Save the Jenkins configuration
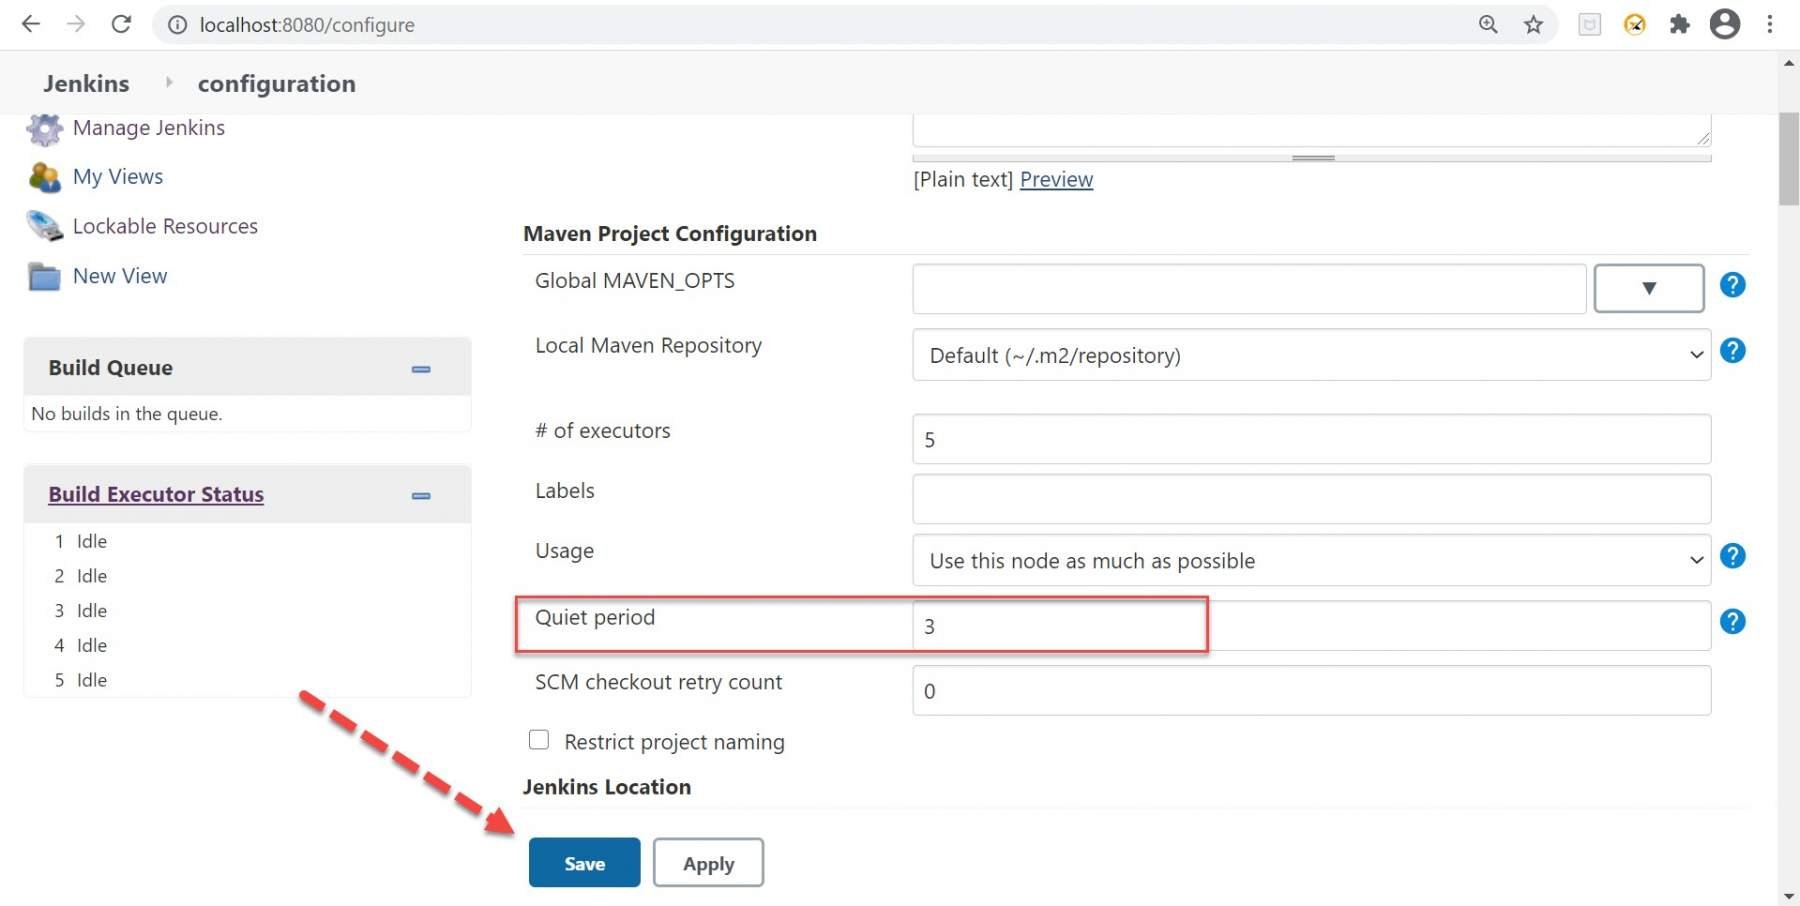The image size is (1800, 906). pyautogui.click(x=583, y=862)
